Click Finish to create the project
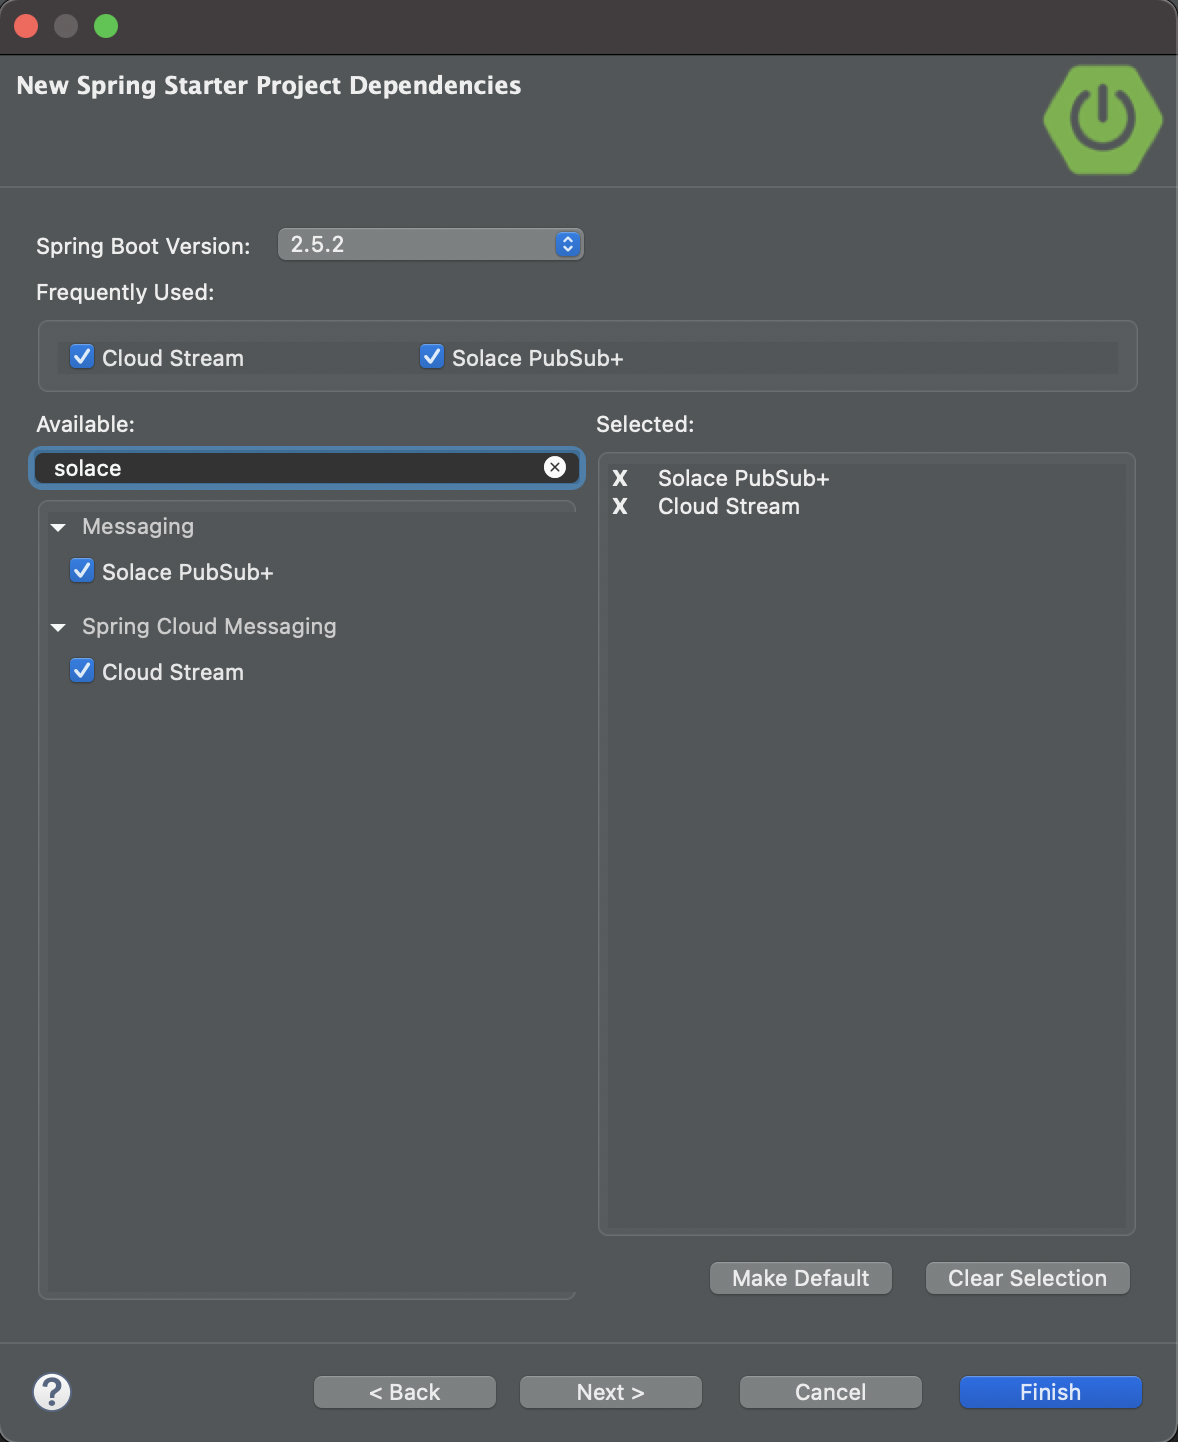Image resolution: width=1178 pixels, height=1442 pixels. tap(1049, 1391)
